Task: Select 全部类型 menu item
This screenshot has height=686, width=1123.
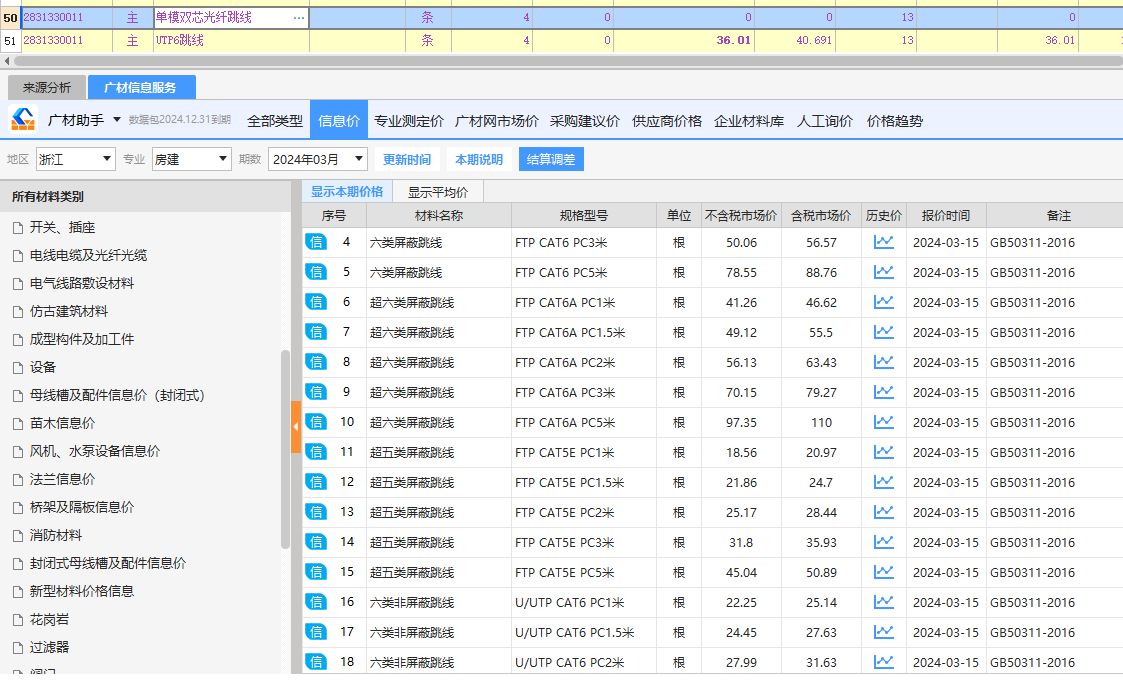Action: [x=274, y=121]
